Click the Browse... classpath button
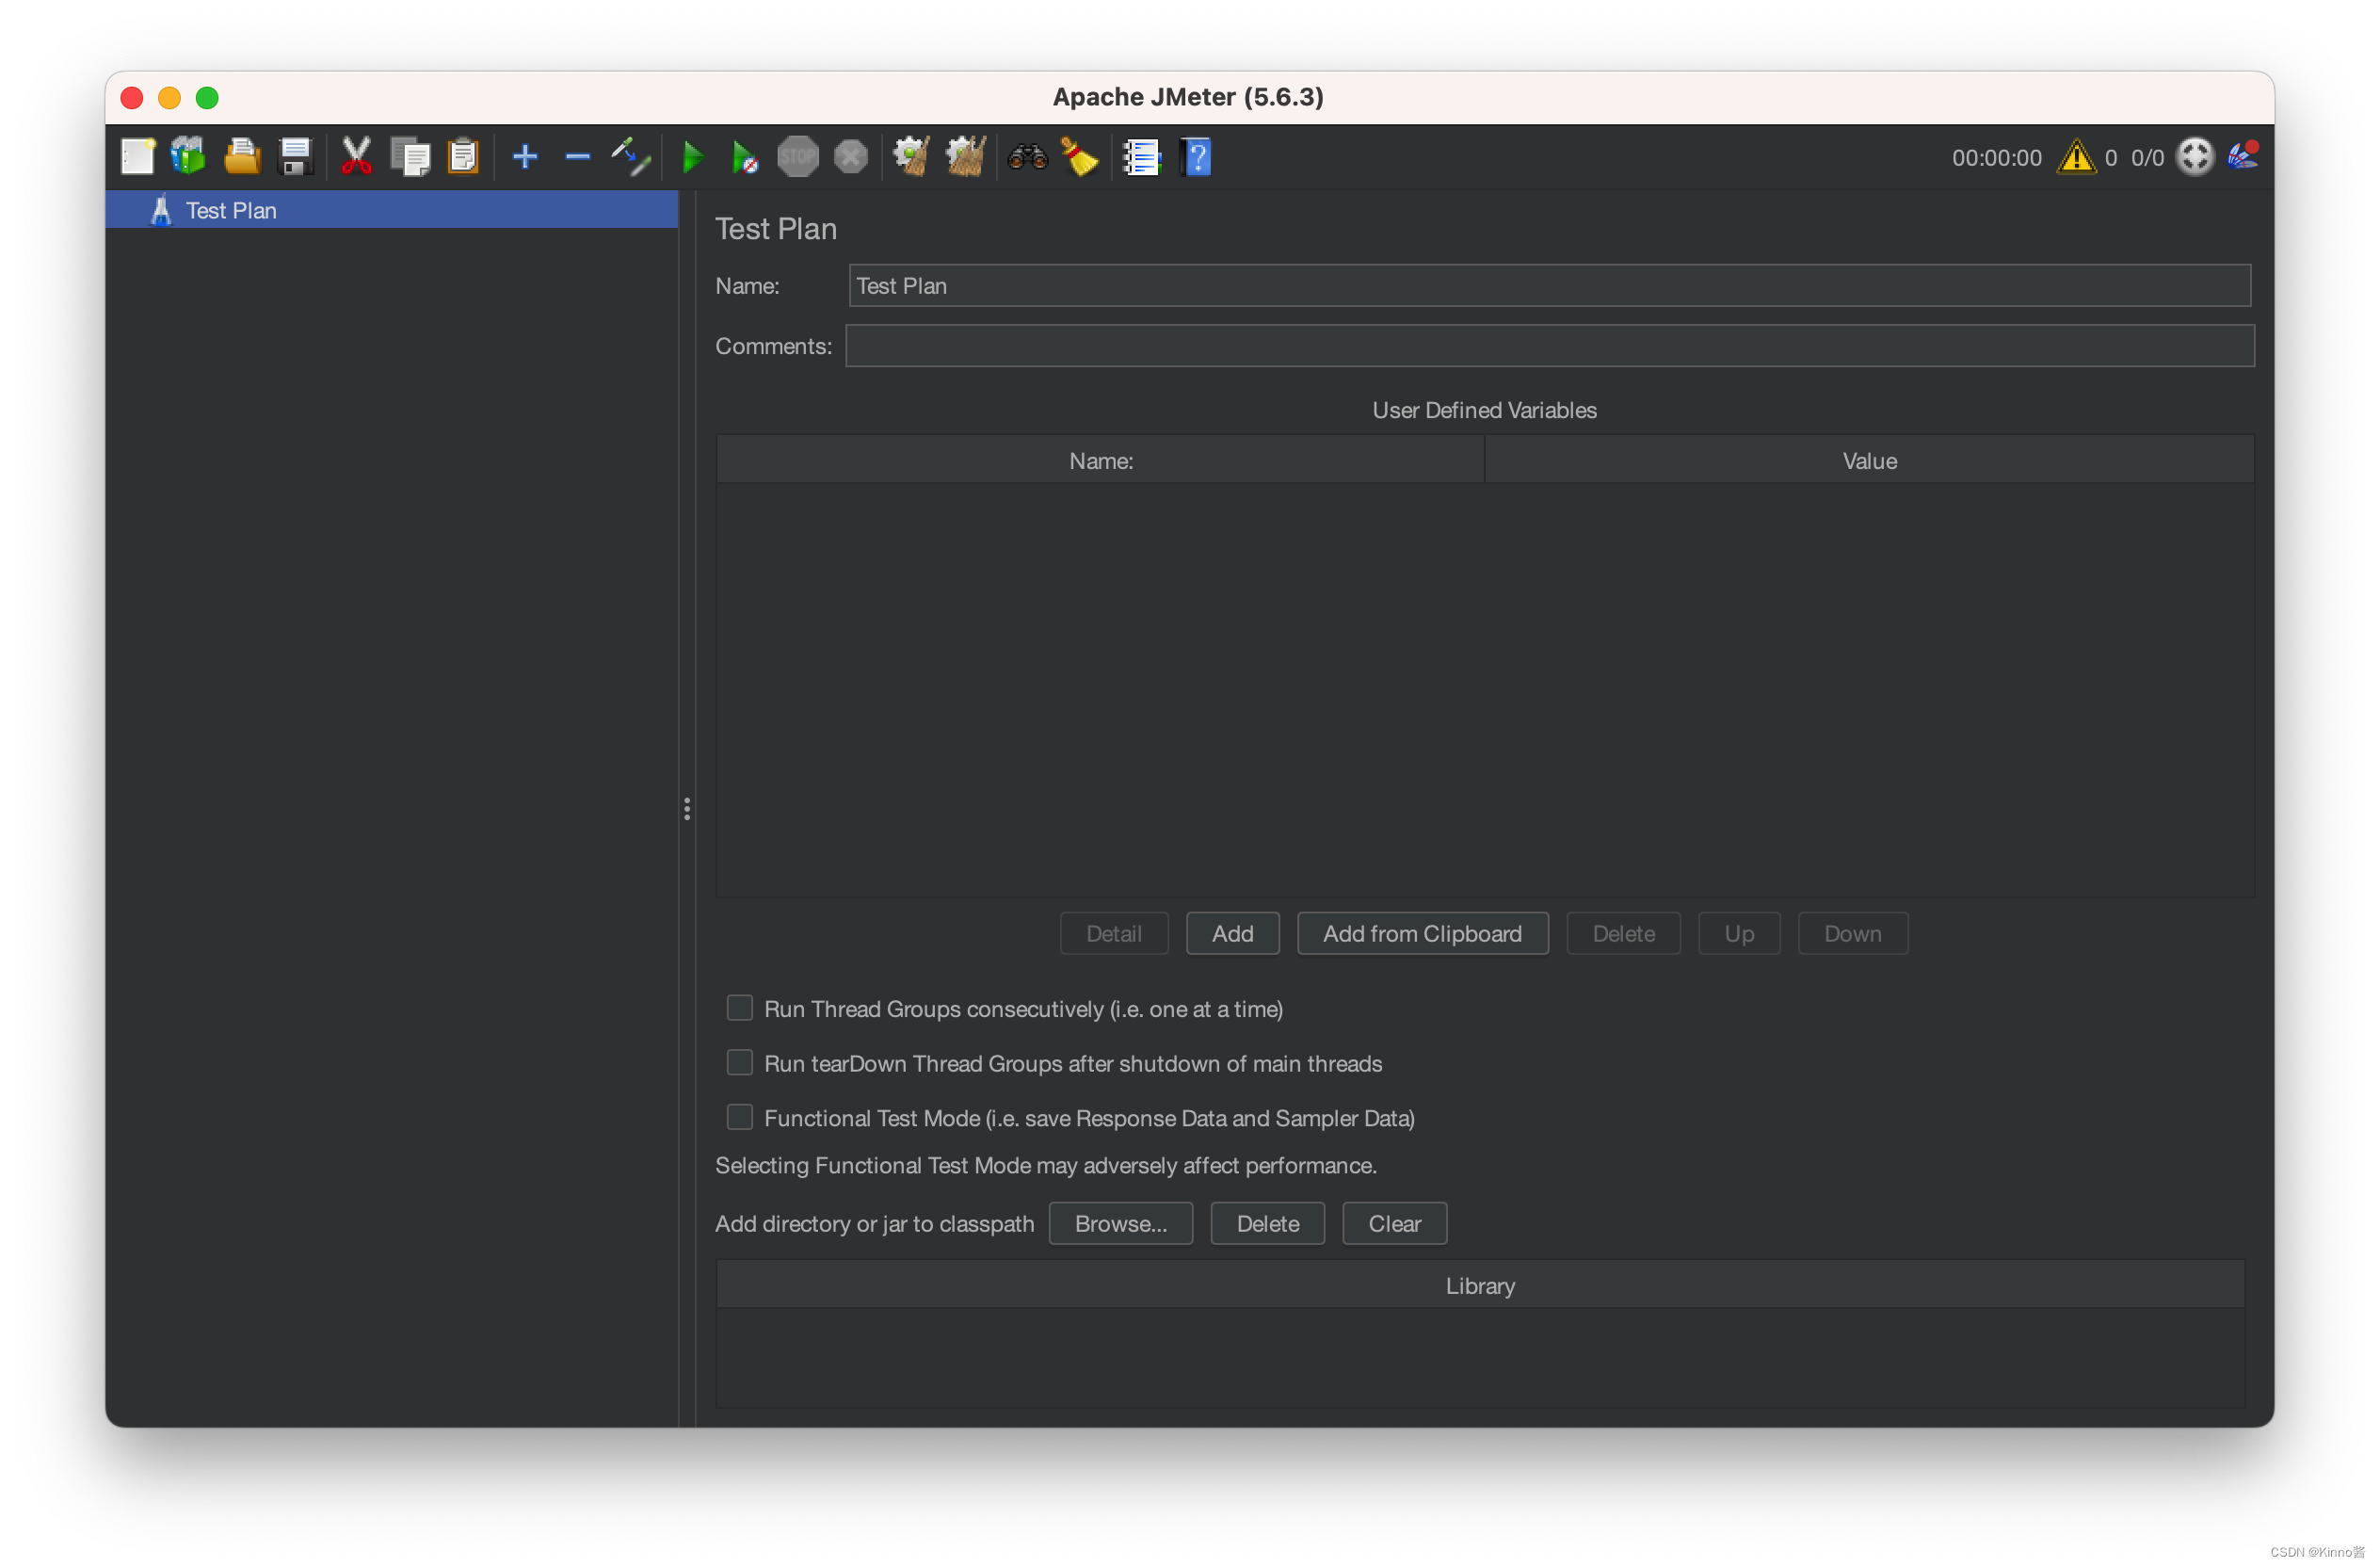Screen dimensions: 2380x1567 pos(1120,1223)
